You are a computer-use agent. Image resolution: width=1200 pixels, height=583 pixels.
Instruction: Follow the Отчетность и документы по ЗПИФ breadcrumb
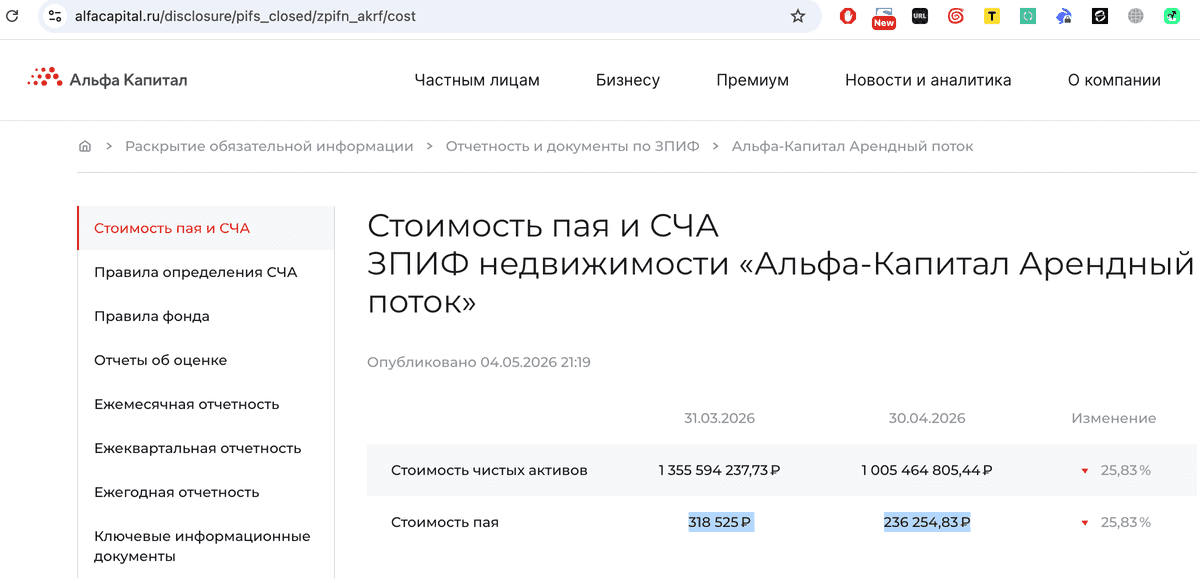click(x=572, y=146)
